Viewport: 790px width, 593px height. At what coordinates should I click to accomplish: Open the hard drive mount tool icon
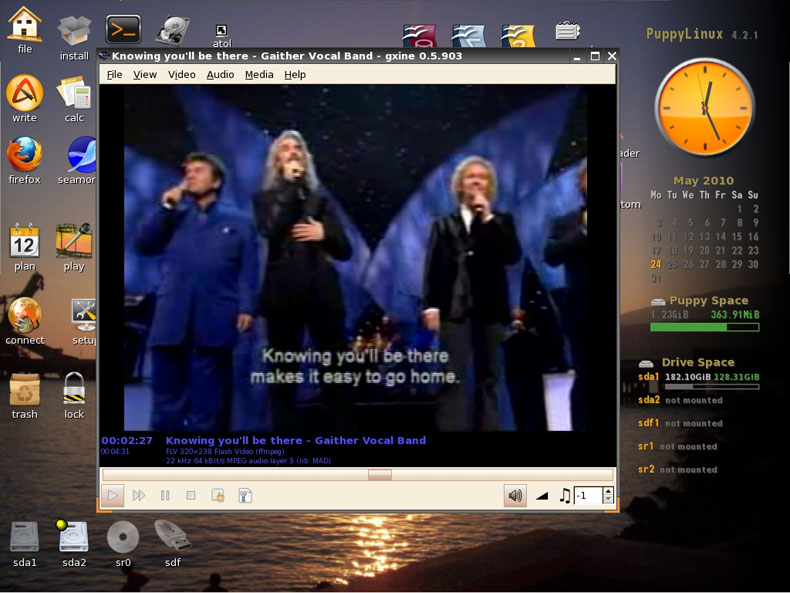coord(173,30)
